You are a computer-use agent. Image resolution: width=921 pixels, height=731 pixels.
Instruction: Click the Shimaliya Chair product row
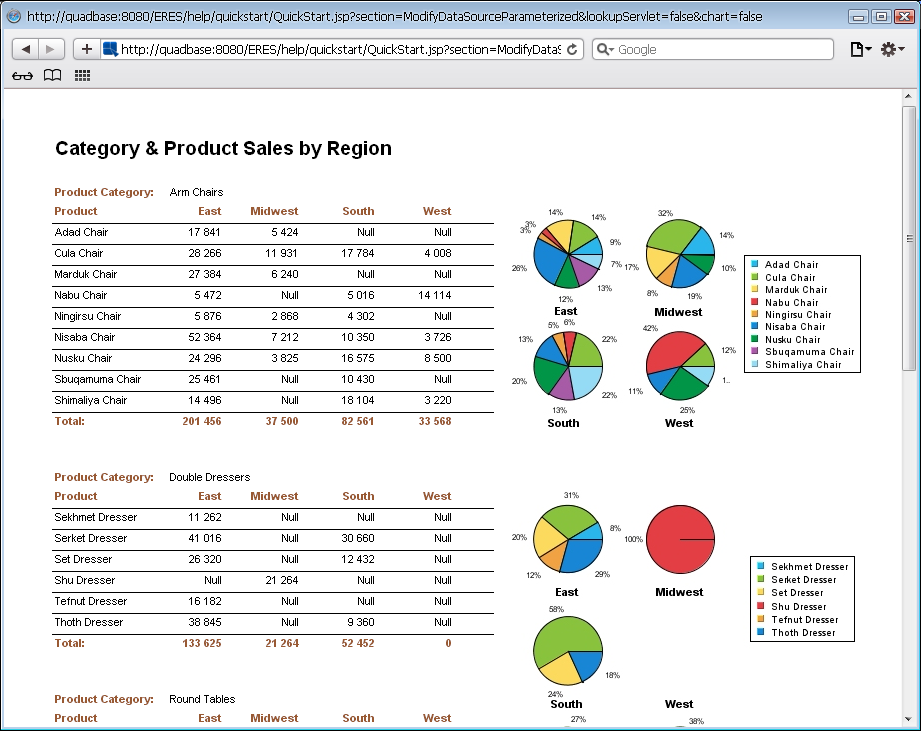[273, 400]
